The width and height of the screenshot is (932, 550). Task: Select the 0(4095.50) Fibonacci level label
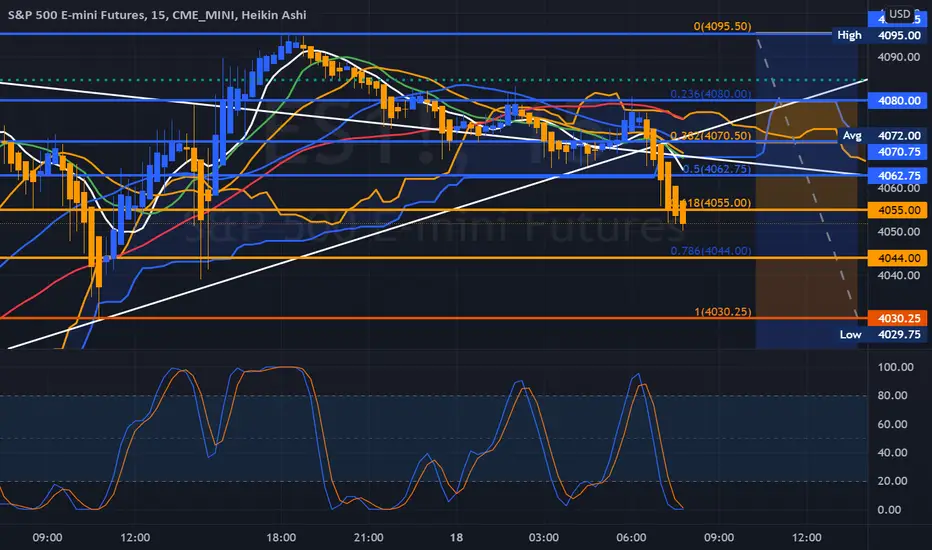coord(722,26)
